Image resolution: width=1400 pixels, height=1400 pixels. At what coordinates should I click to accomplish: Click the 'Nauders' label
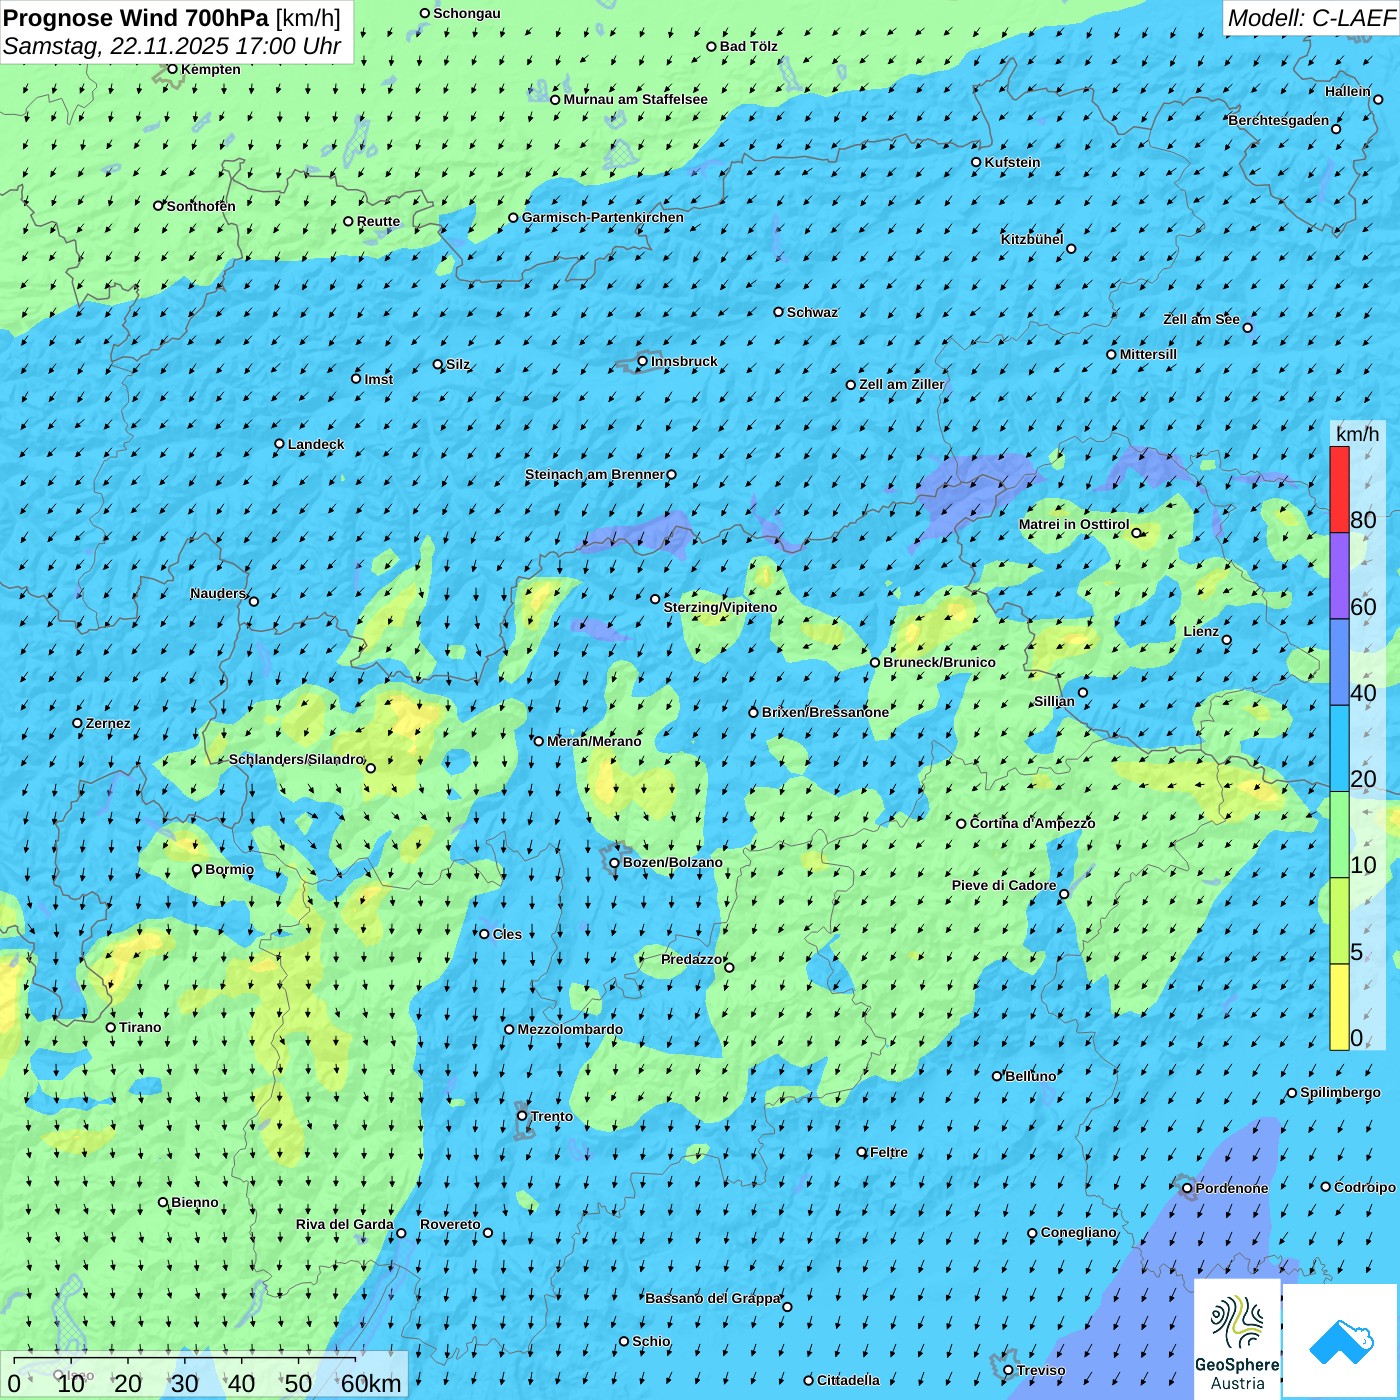click(218, 593)
